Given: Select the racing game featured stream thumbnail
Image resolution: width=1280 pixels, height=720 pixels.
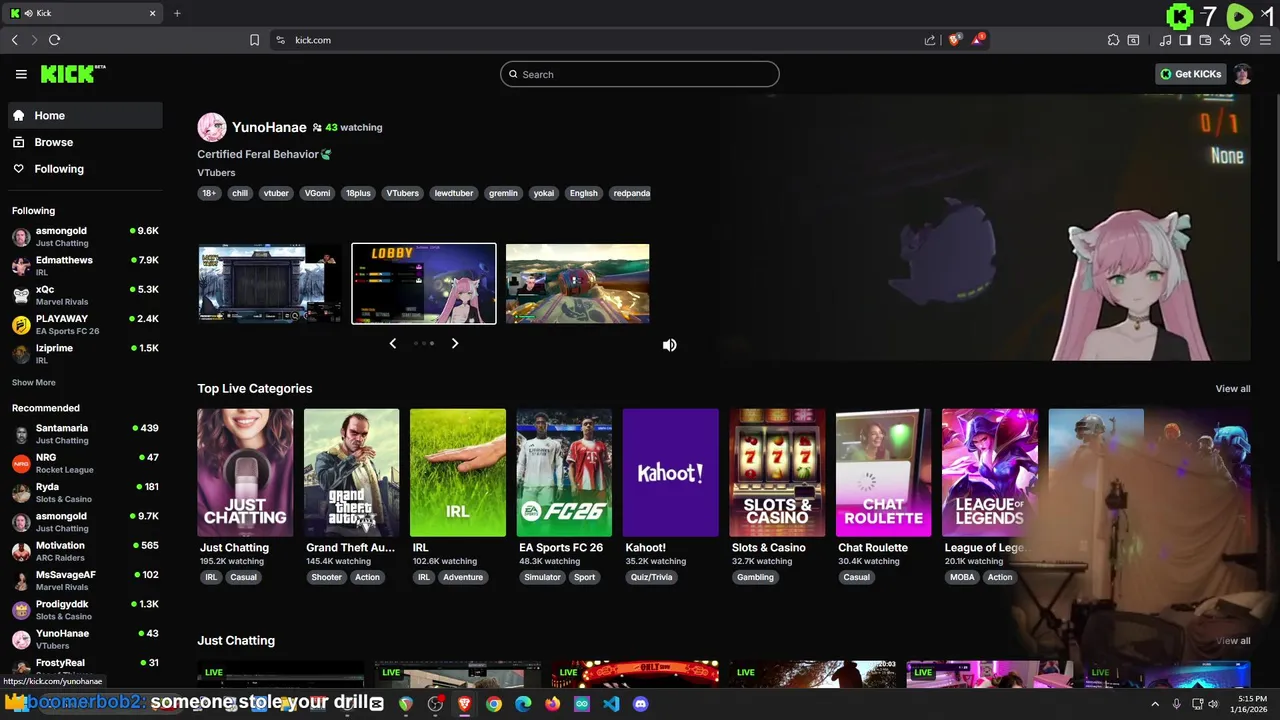Looking at the screenshot, I should click(578, 283).
